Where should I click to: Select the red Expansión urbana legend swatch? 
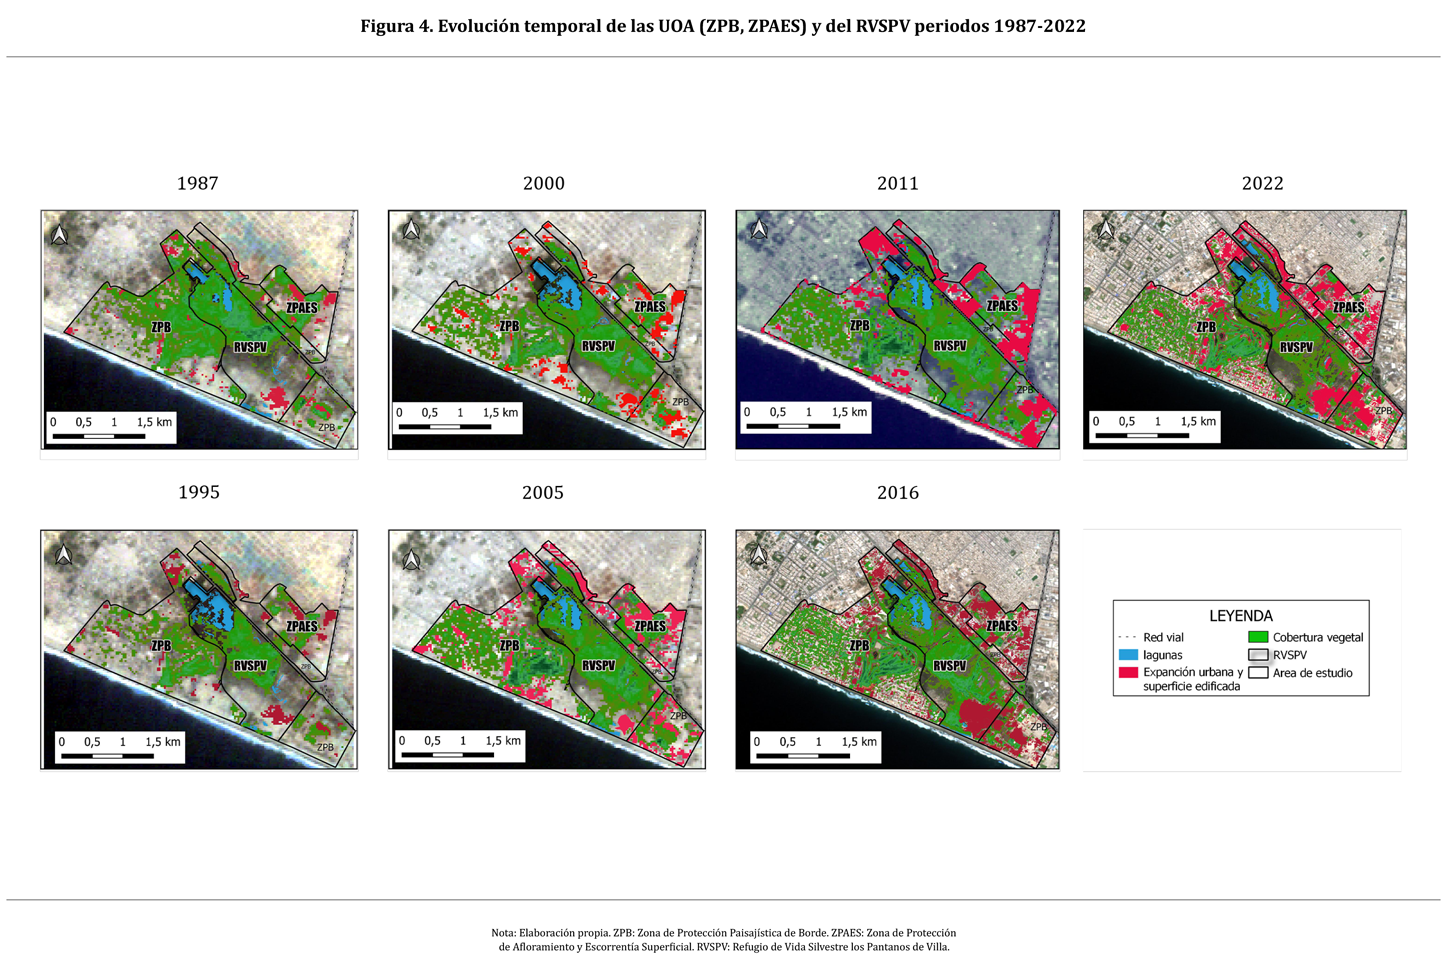(x=1128, y=673)
